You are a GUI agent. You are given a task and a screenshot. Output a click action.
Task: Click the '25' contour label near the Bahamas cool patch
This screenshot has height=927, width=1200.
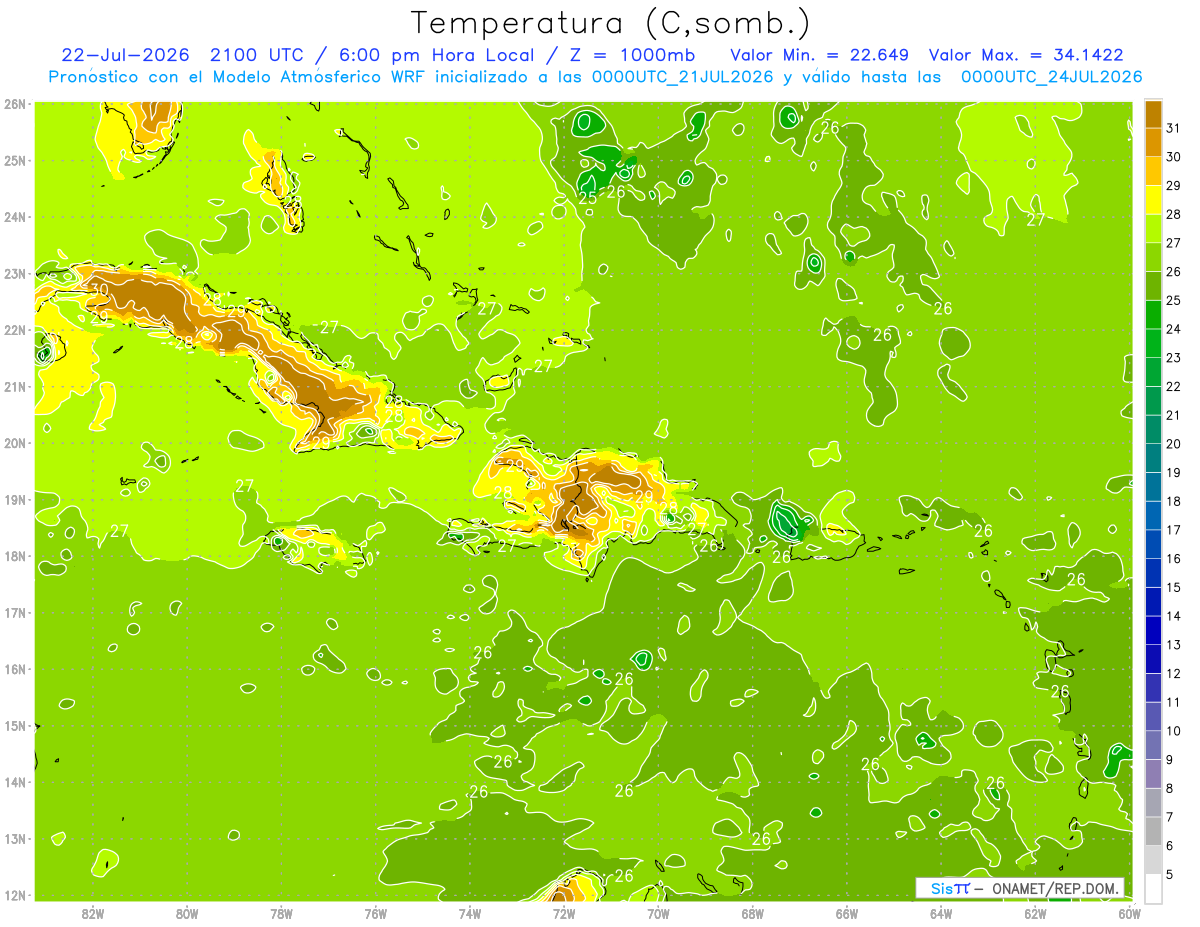[x=588, y=198]
